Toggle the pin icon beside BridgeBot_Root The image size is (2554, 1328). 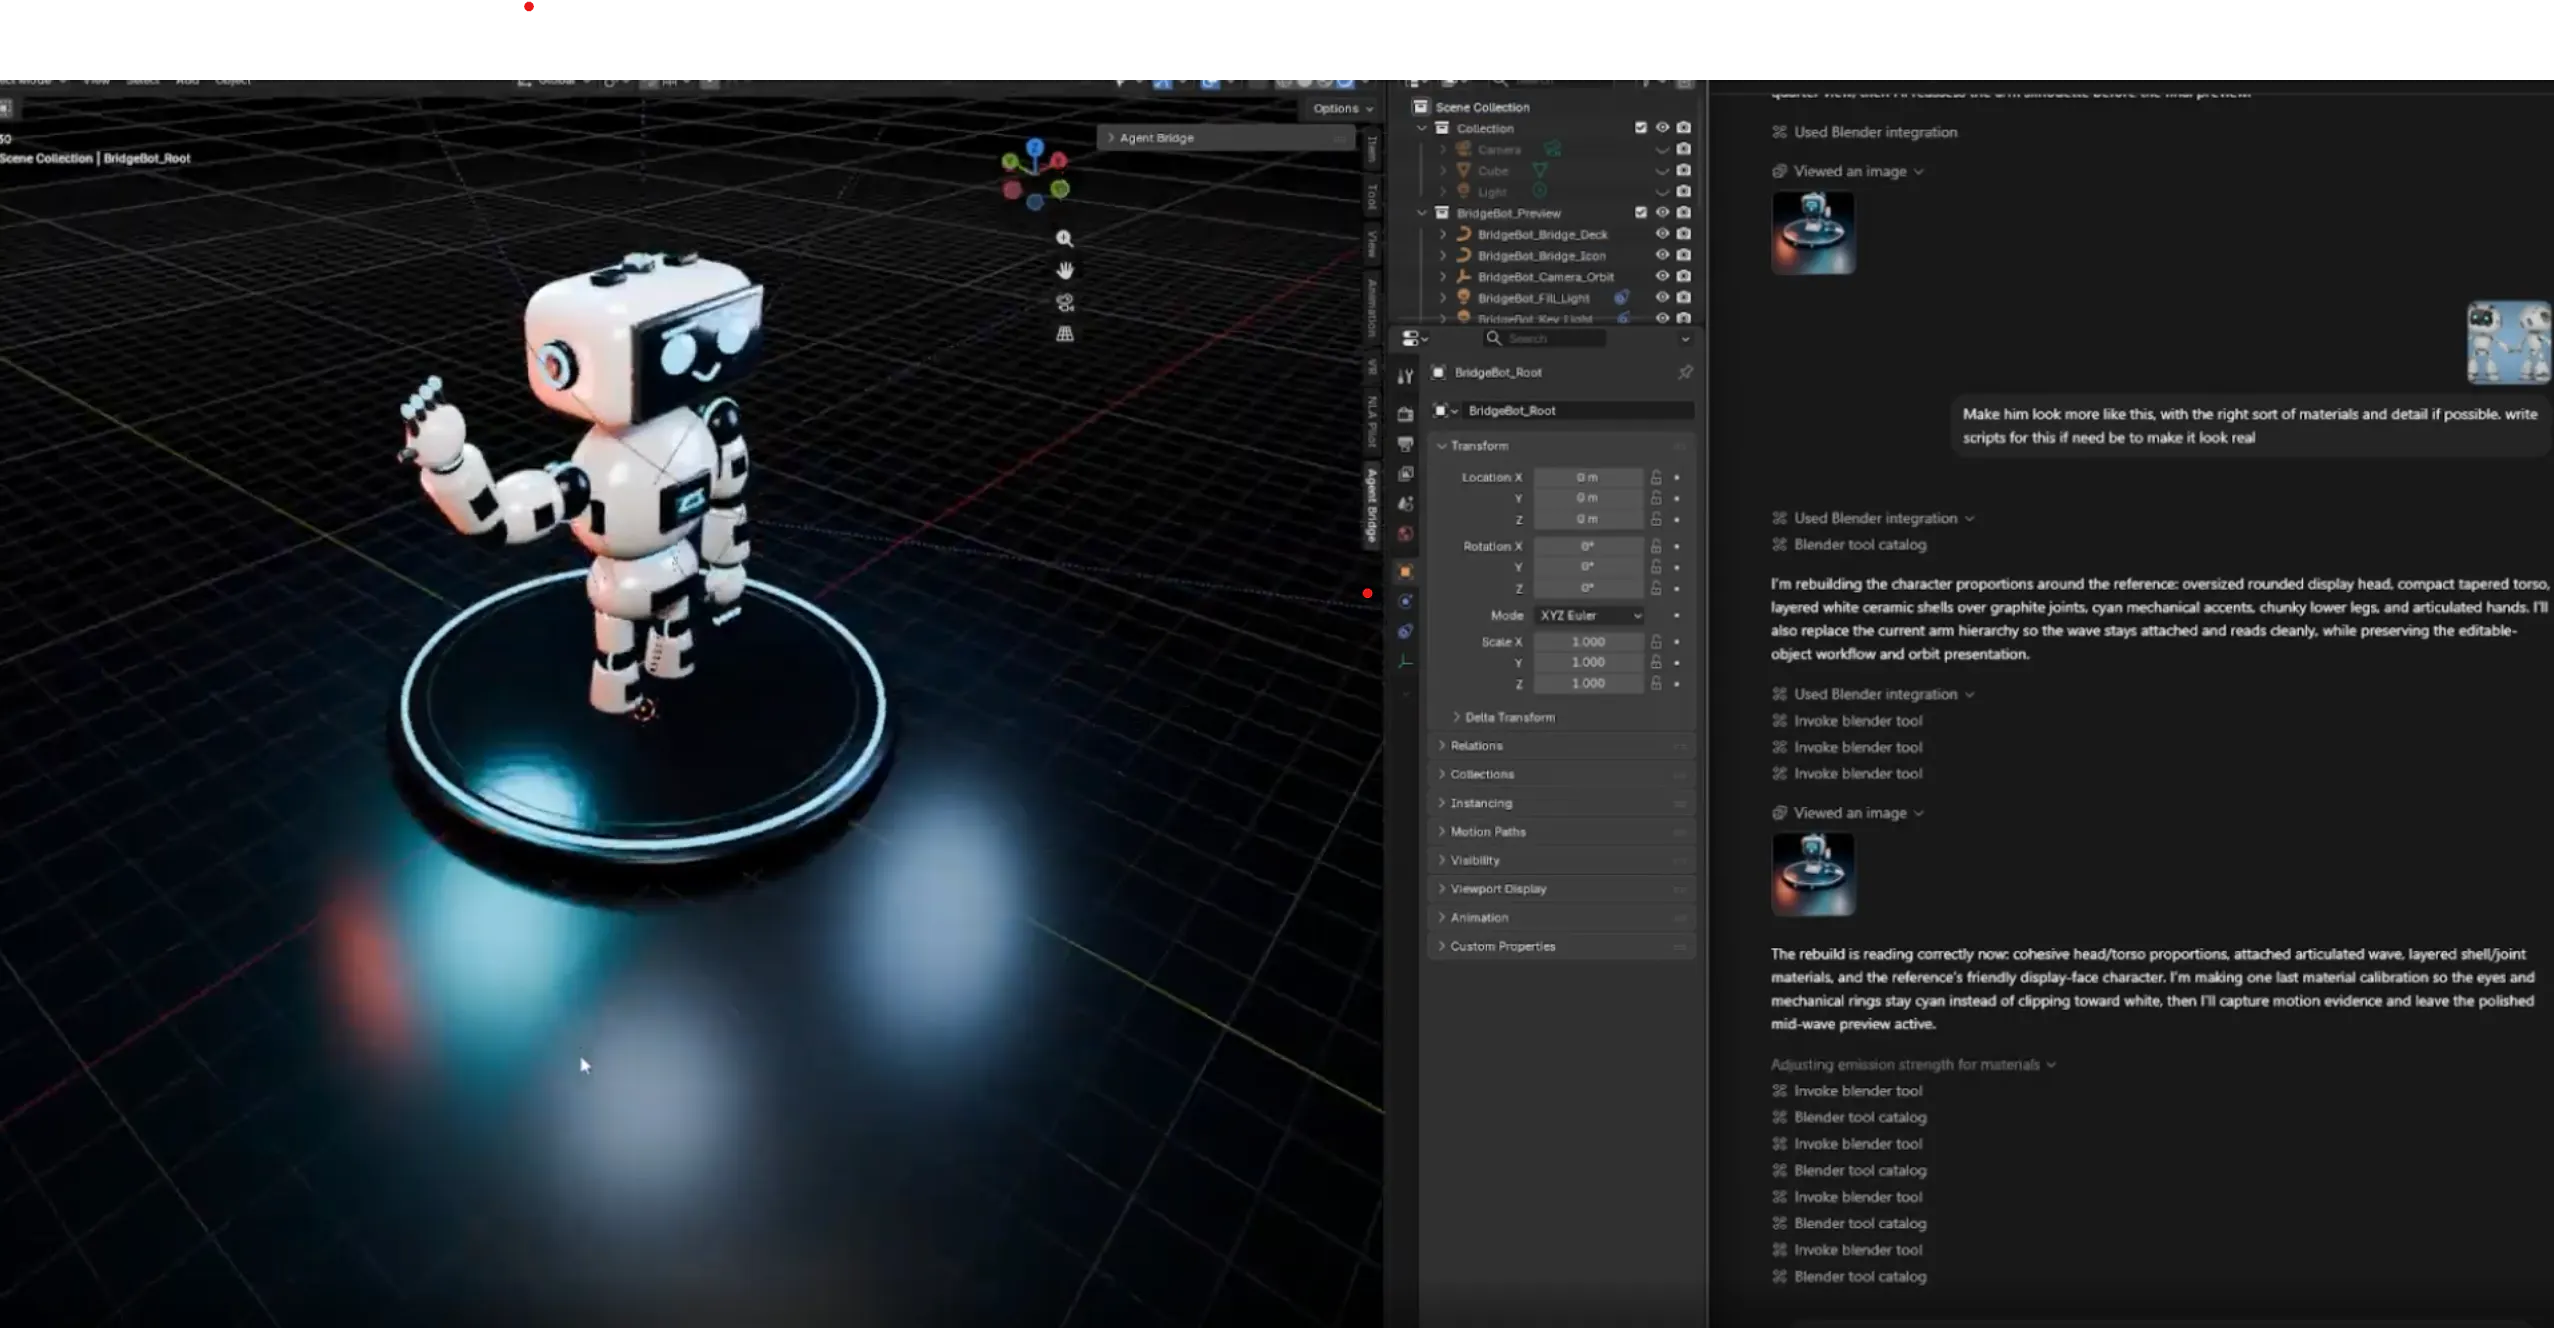tap(1685, 372)
